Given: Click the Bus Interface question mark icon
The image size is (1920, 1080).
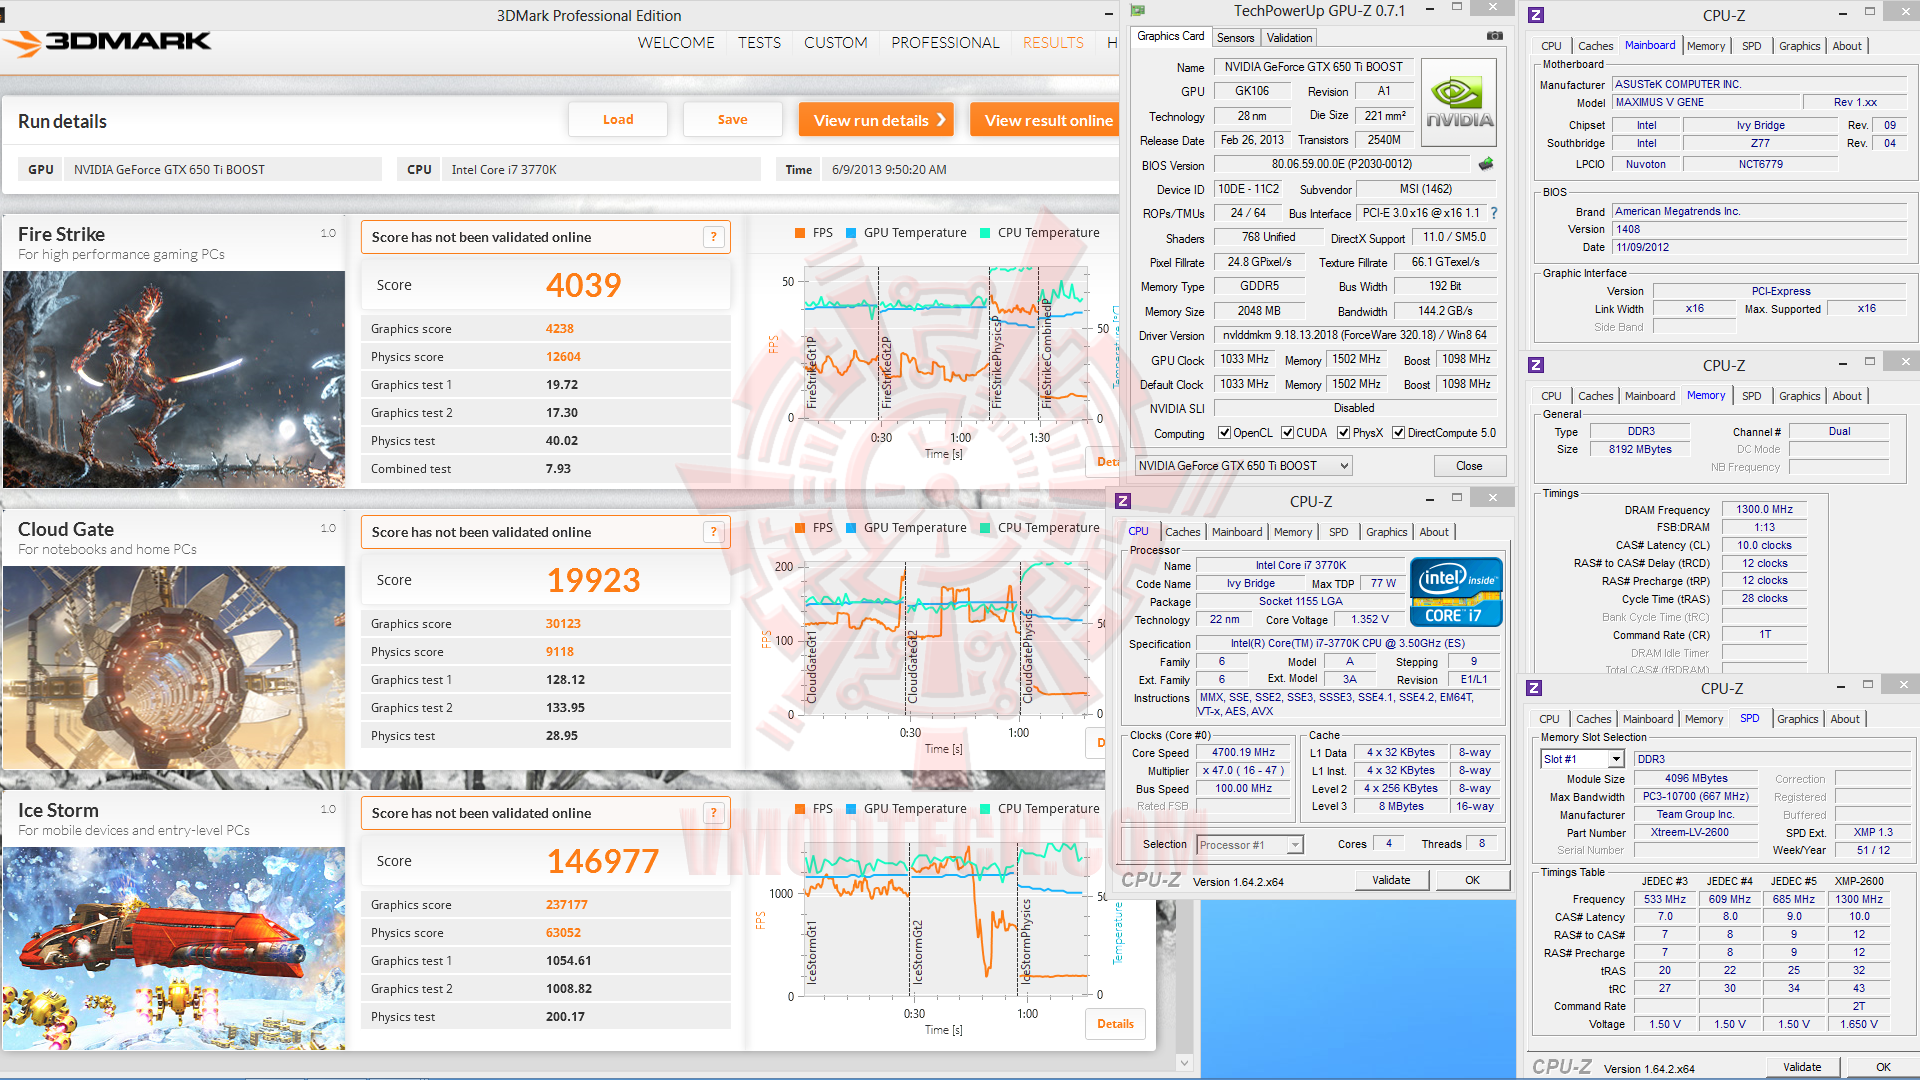Looking at the screenshot, I should (1494, 213).
